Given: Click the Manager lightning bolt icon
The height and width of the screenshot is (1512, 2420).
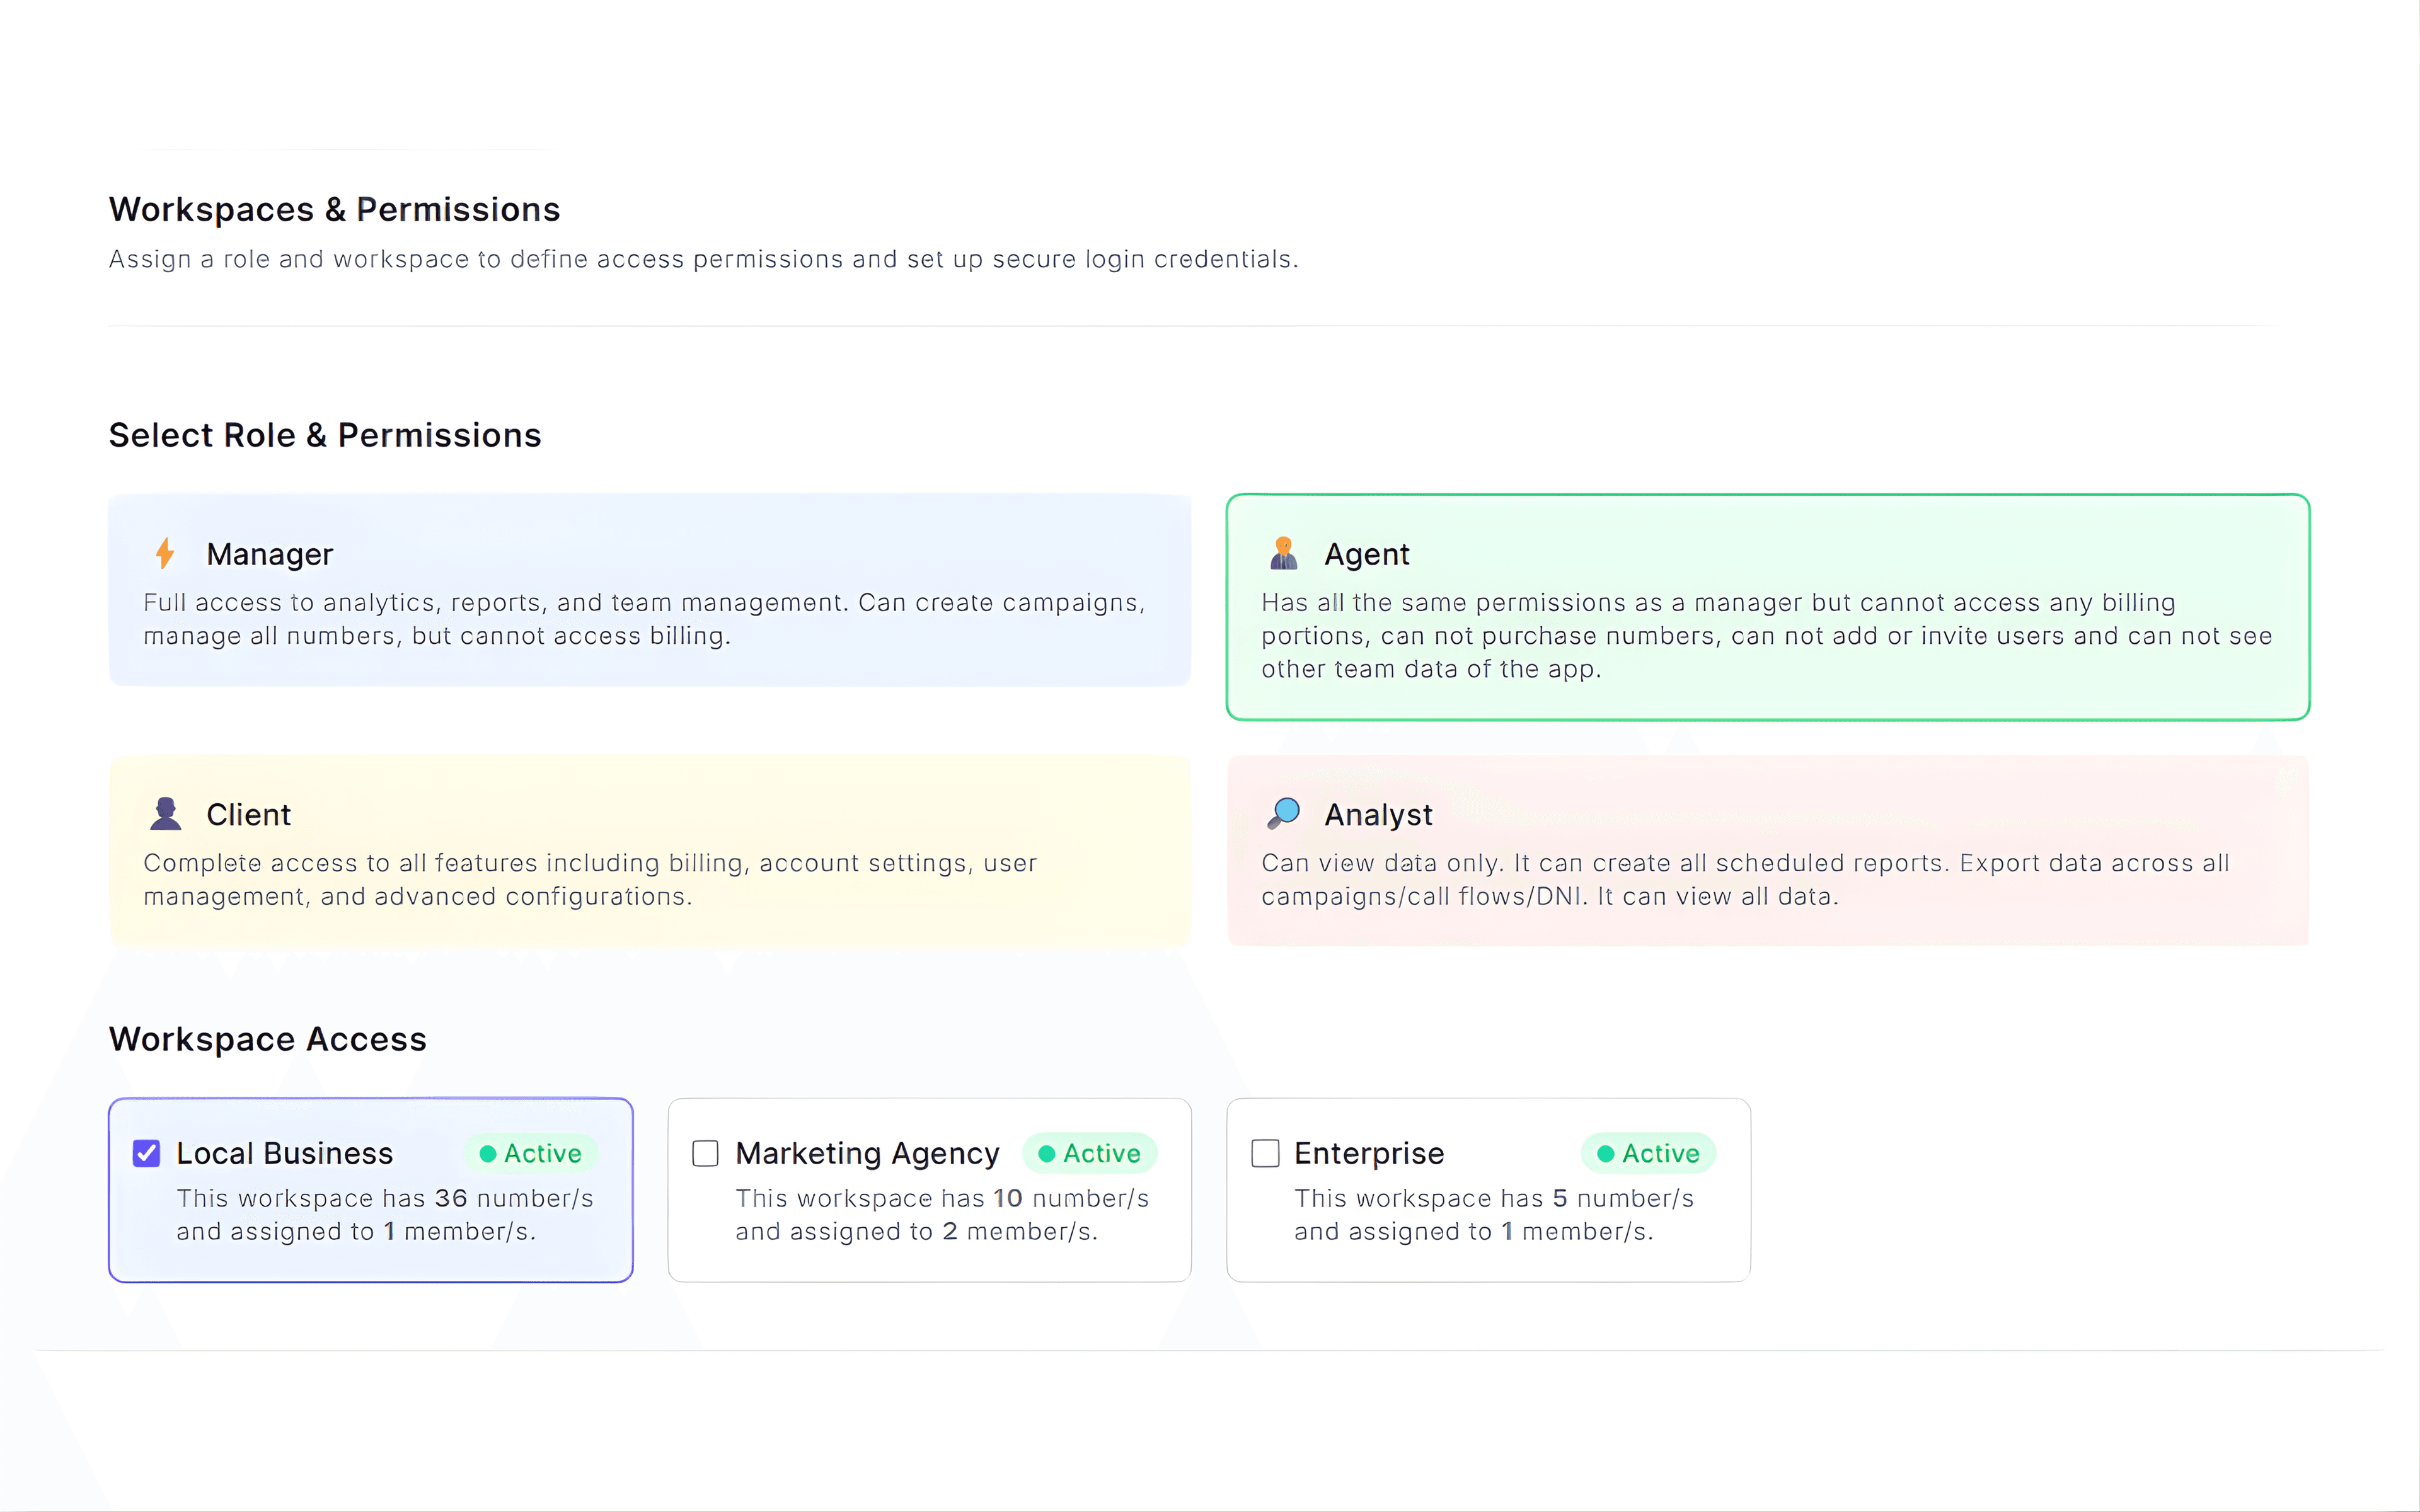Looking at the screenshot, I should [165, 553].
